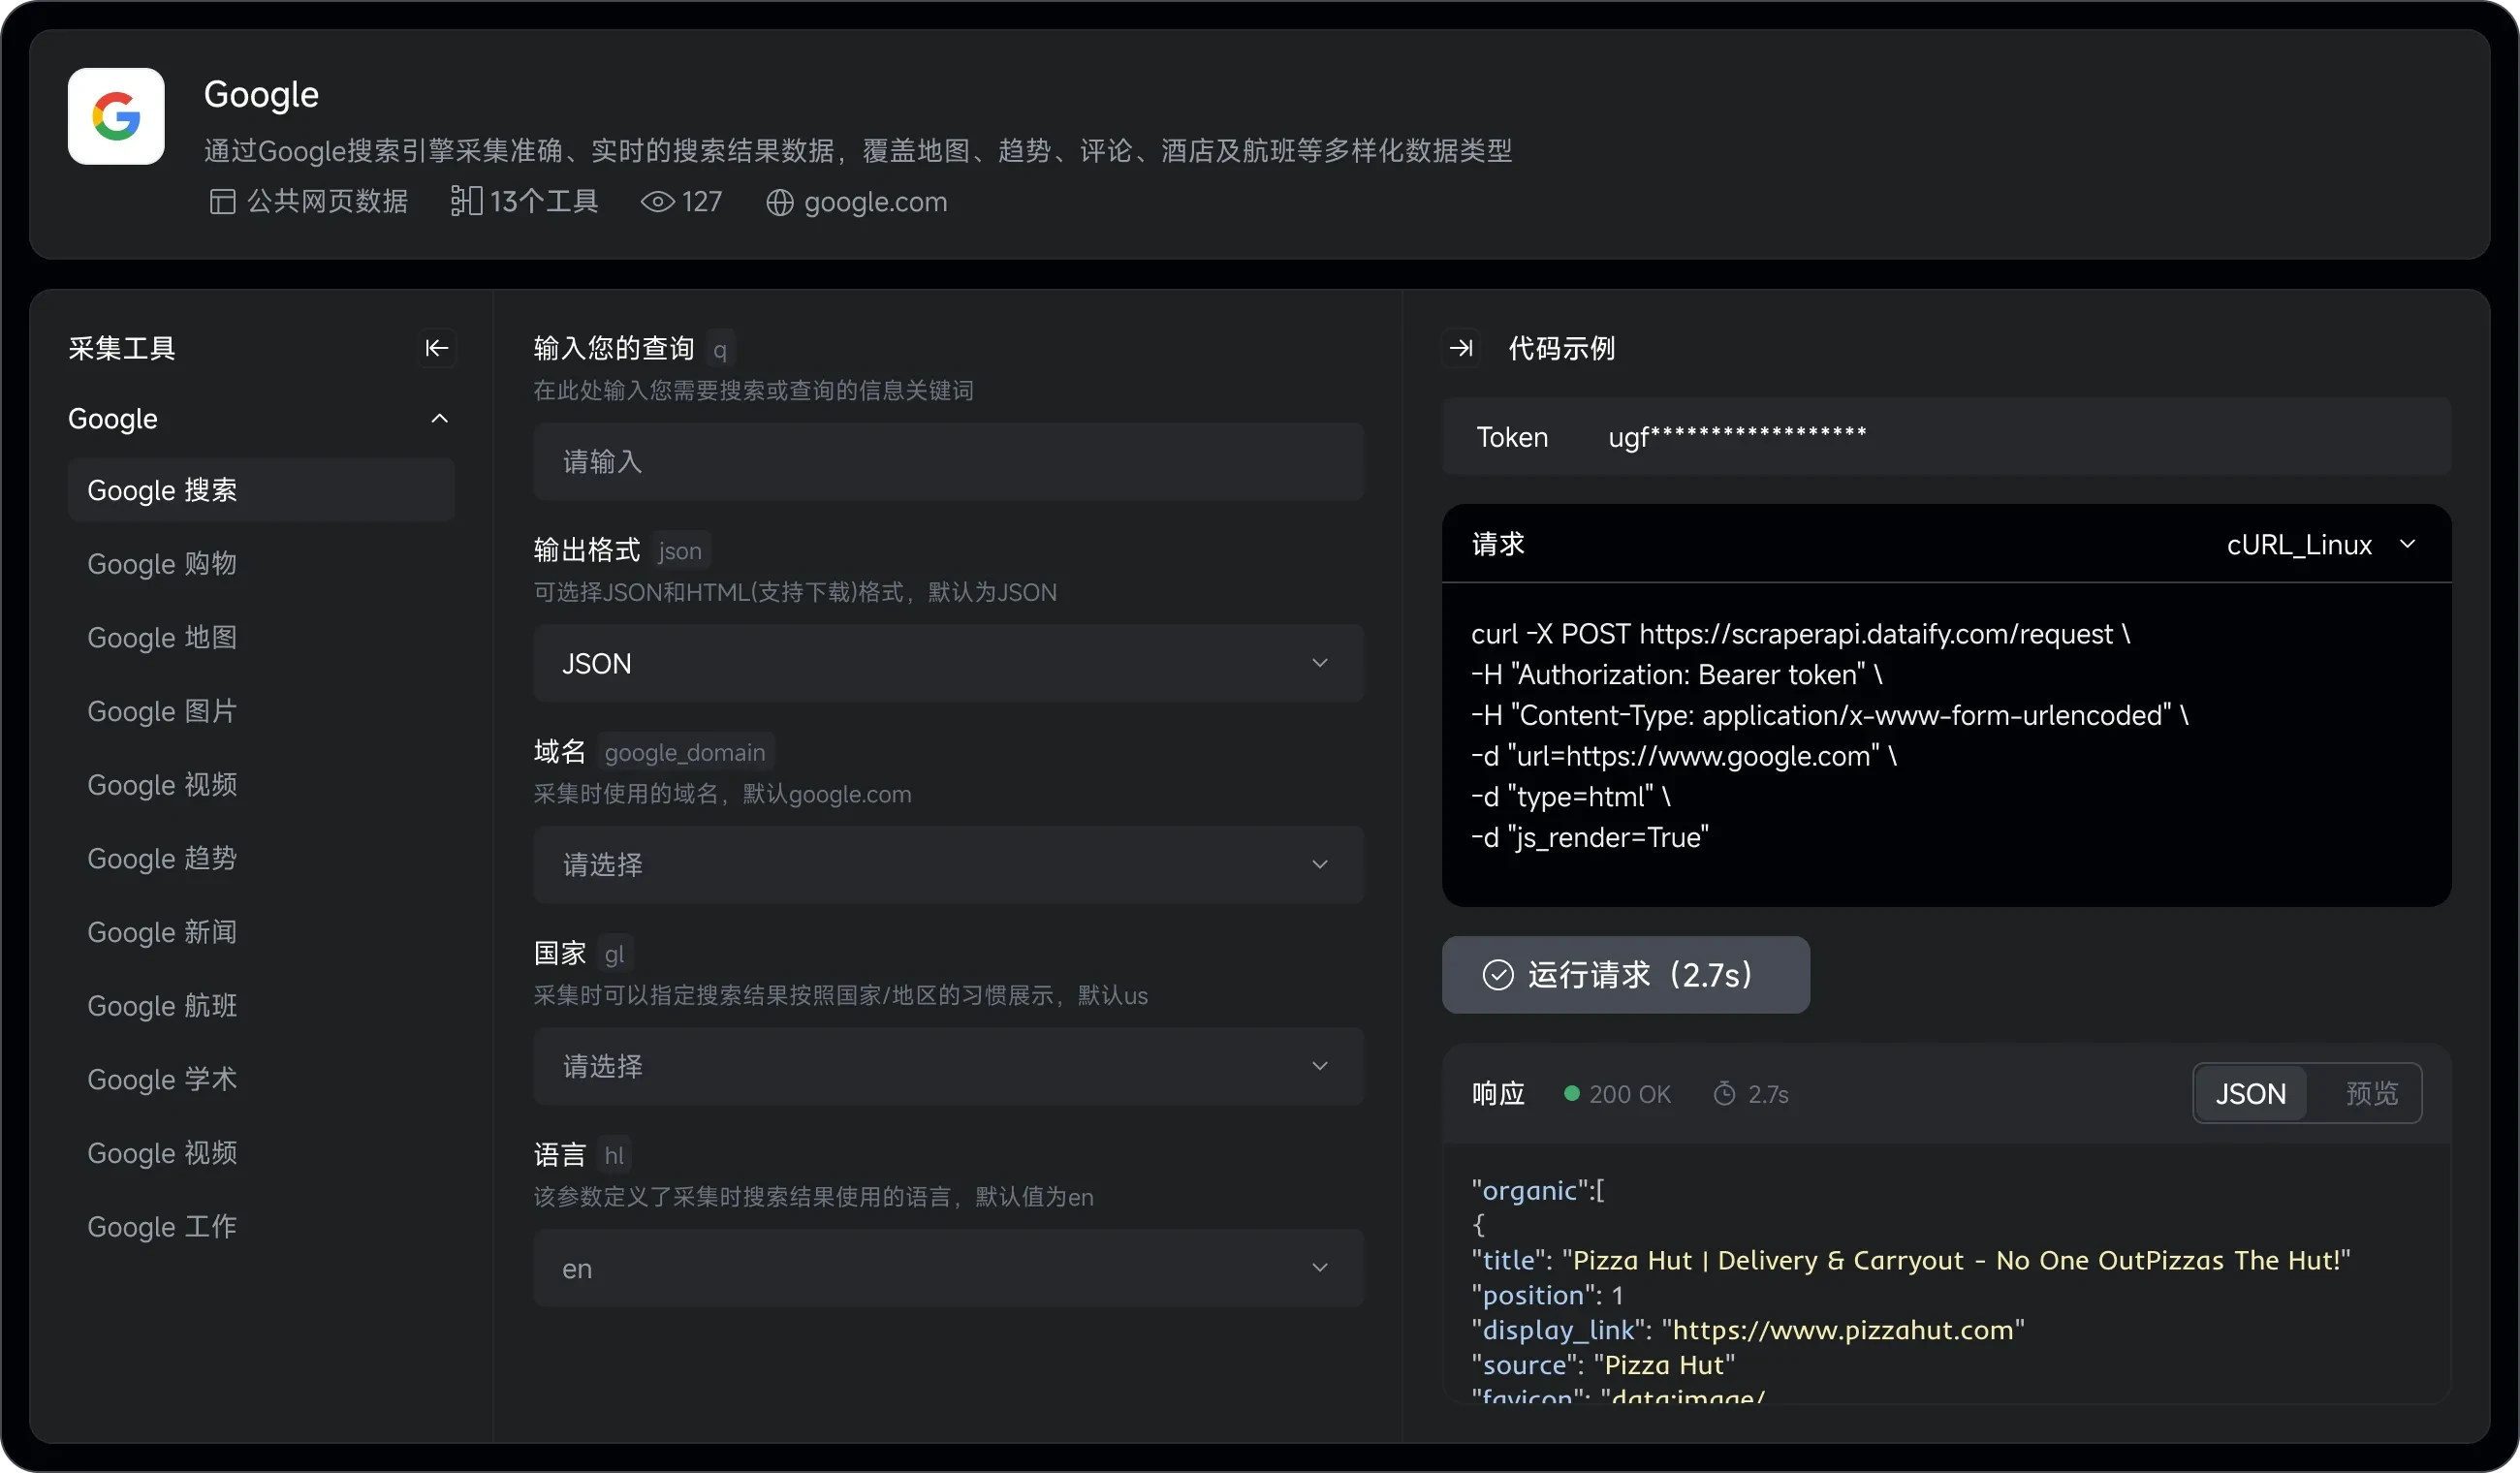Viewport: 2520px width, 1473px height.
Task: Switch the response view to 预览
Action: coord(2372,1093)
